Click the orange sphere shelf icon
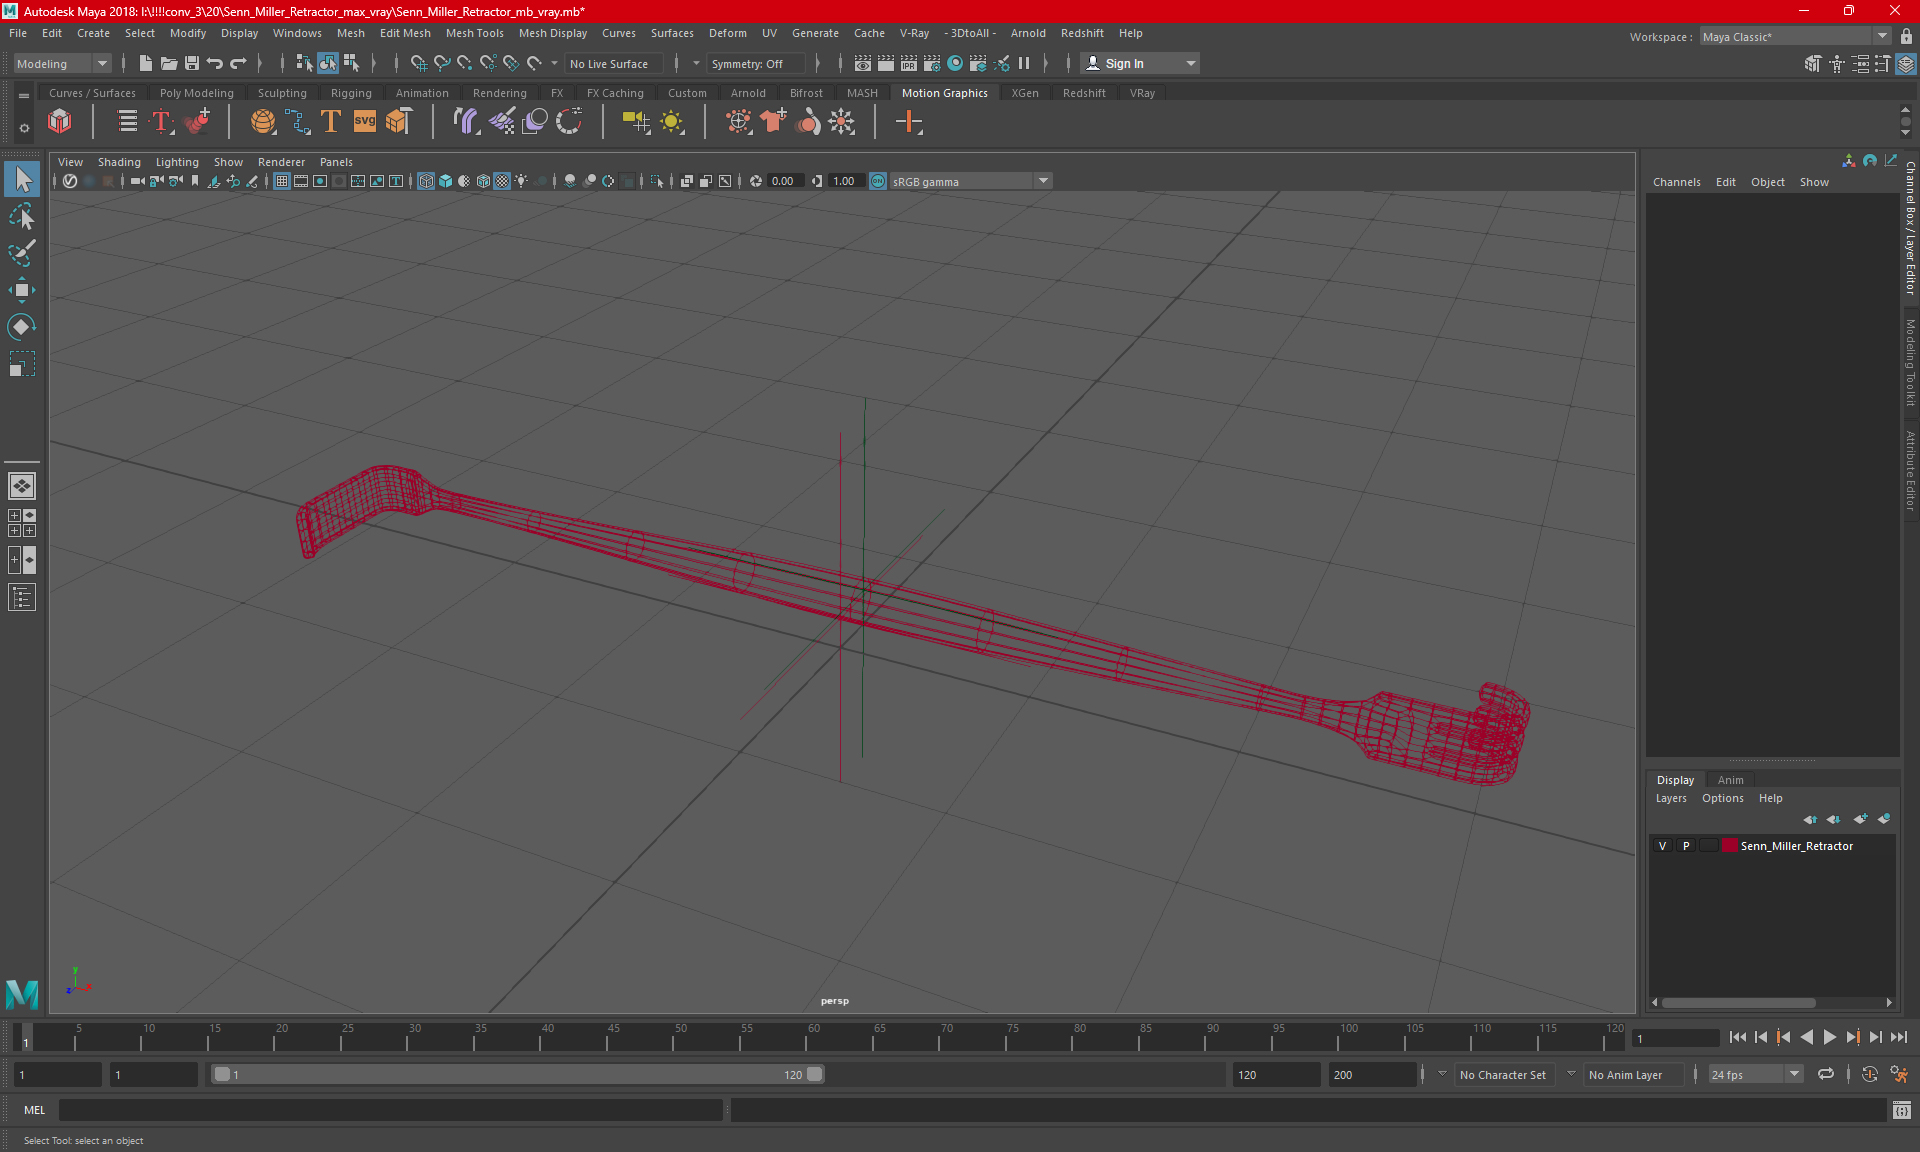1920x1152 pixels. pyautogui.click(x=263, y=122)
